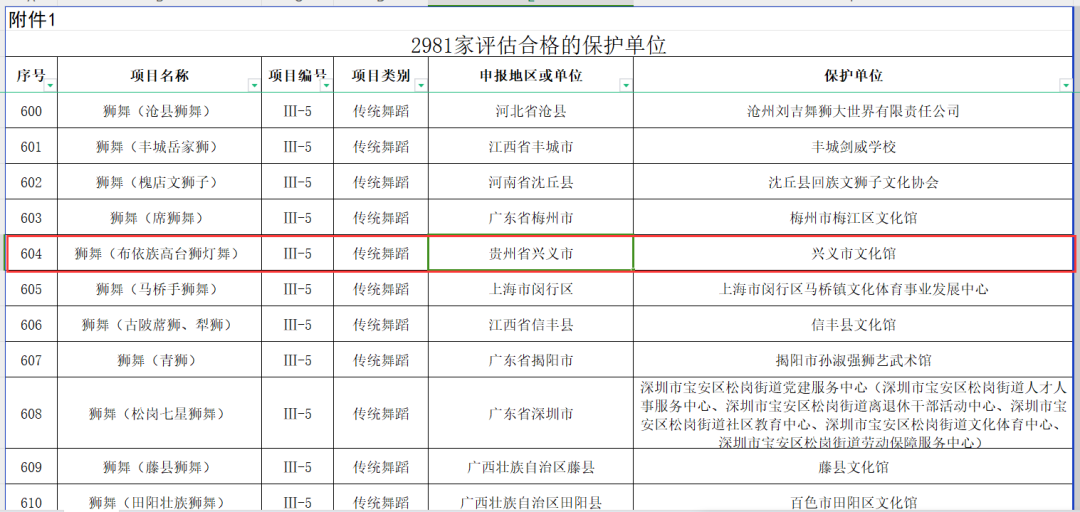Select the row number cell 604
Viewport: 1080px width, 512px height.
point(31,254)
